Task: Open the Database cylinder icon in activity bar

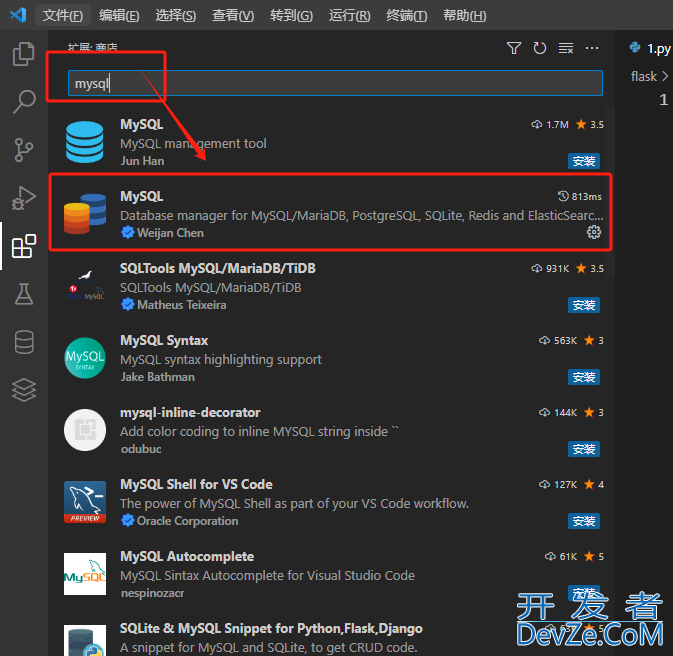Action: [24, 342]
